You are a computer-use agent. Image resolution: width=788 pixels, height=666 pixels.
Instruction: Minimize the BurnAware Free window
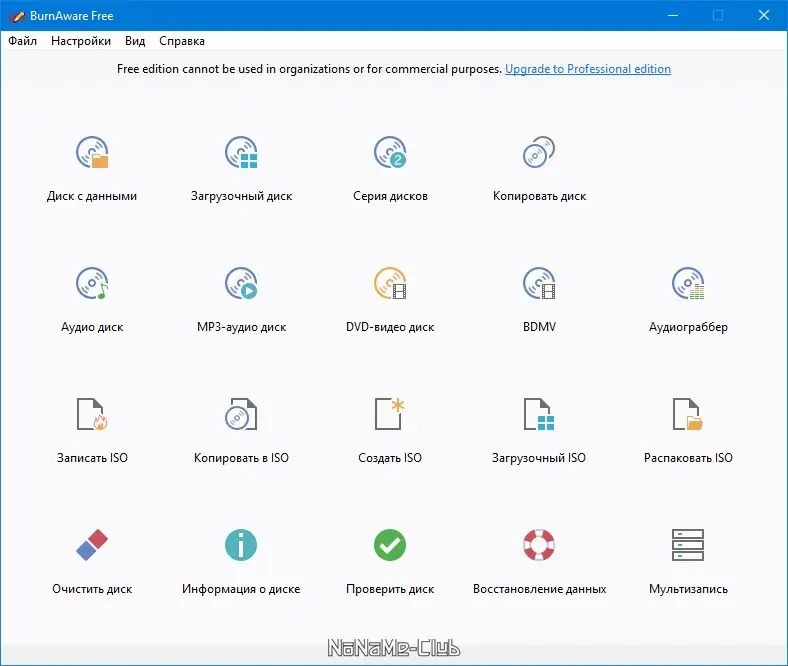pos(673,16)
